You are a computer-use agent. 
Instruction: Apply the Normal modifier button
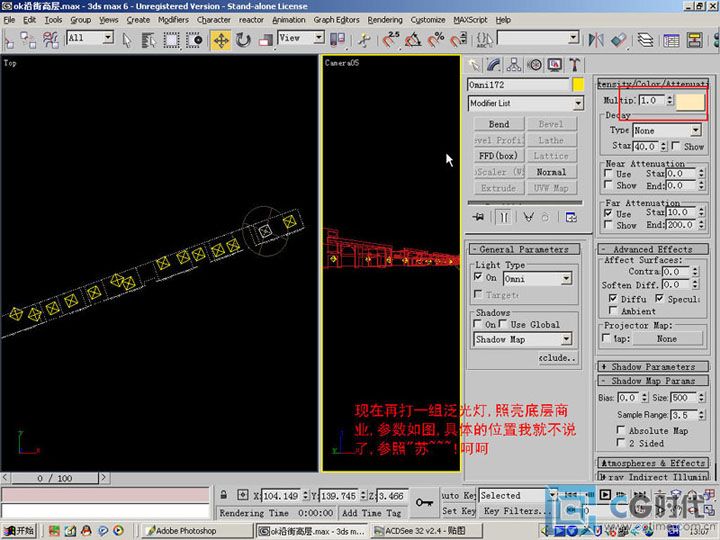[x=551, y=172]
